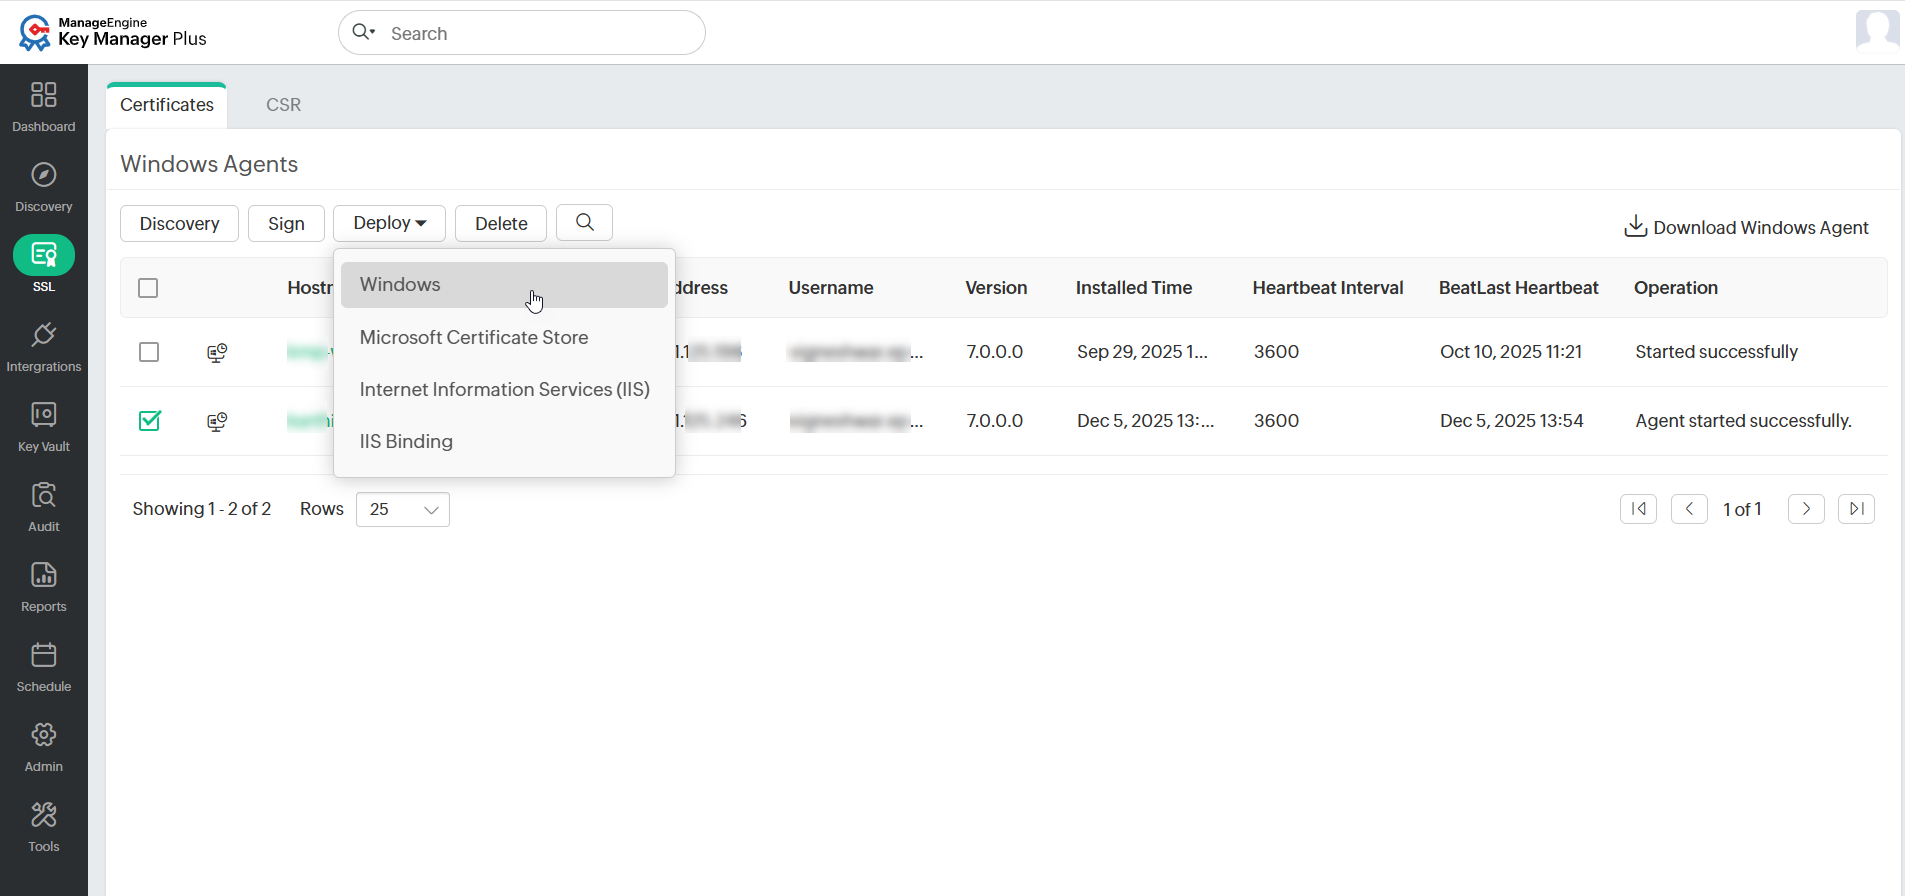Click the Delete button
Viewport: 1905px width, 896px height.
click(501, 223)
